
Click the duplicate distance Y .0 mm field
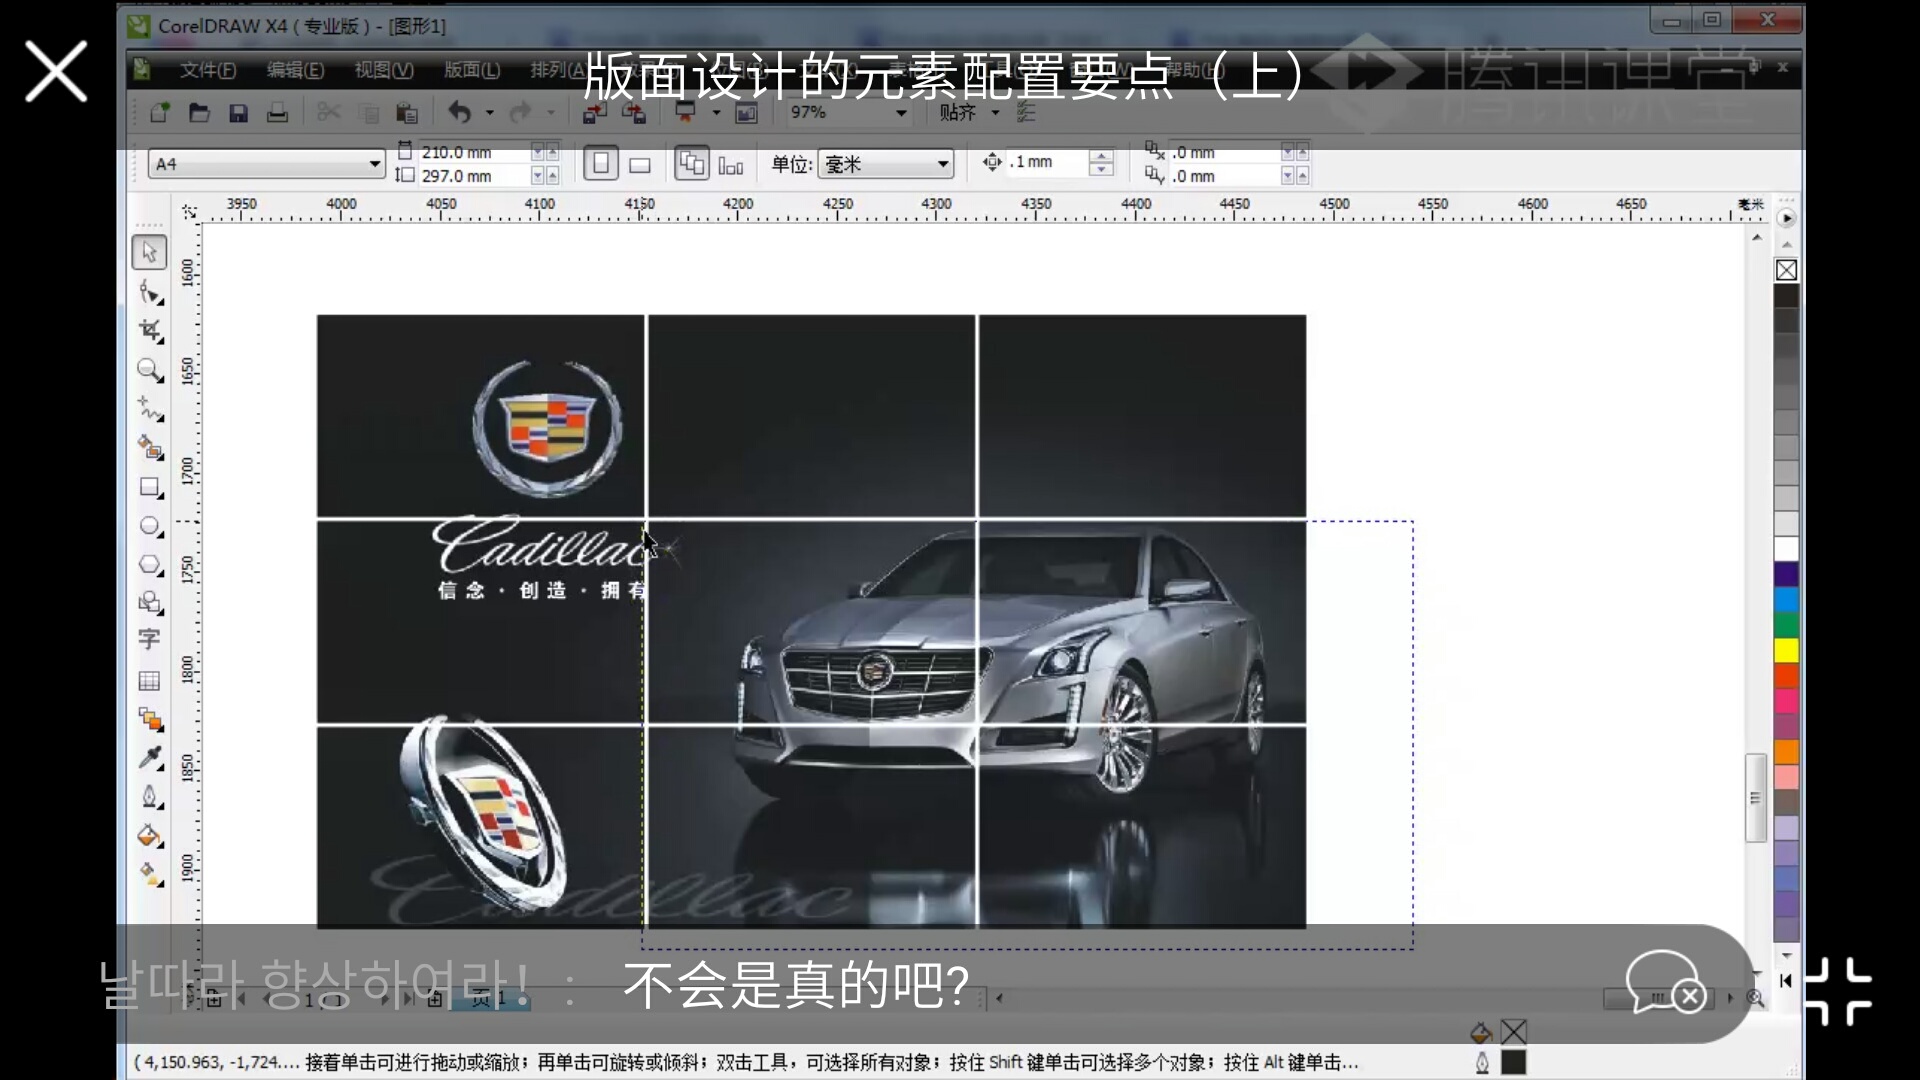pos(1224,176)
